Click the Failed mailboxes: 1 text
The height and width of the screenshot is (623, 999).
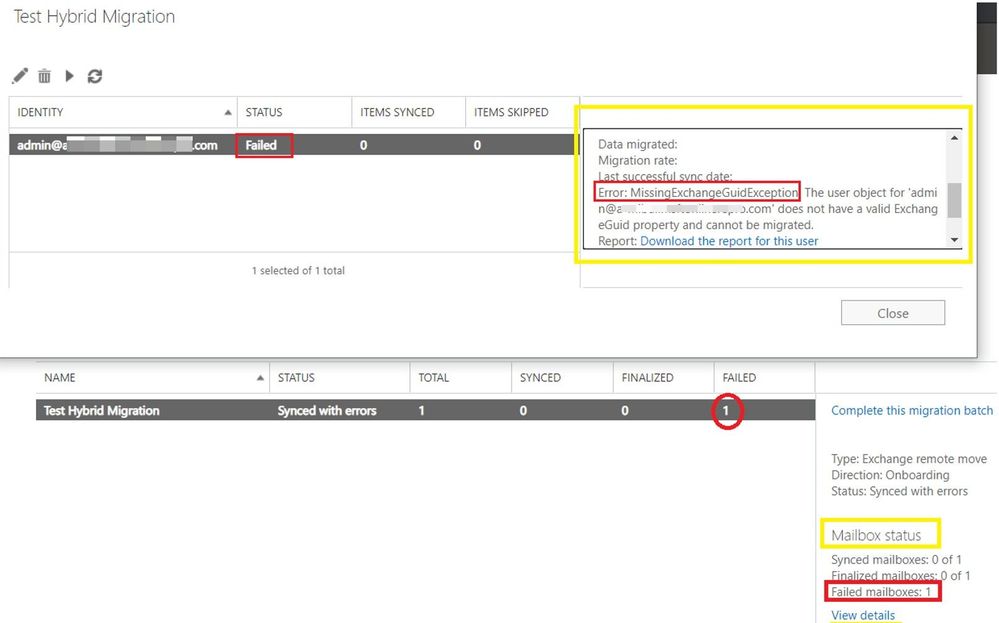click(x=881, y=592)
